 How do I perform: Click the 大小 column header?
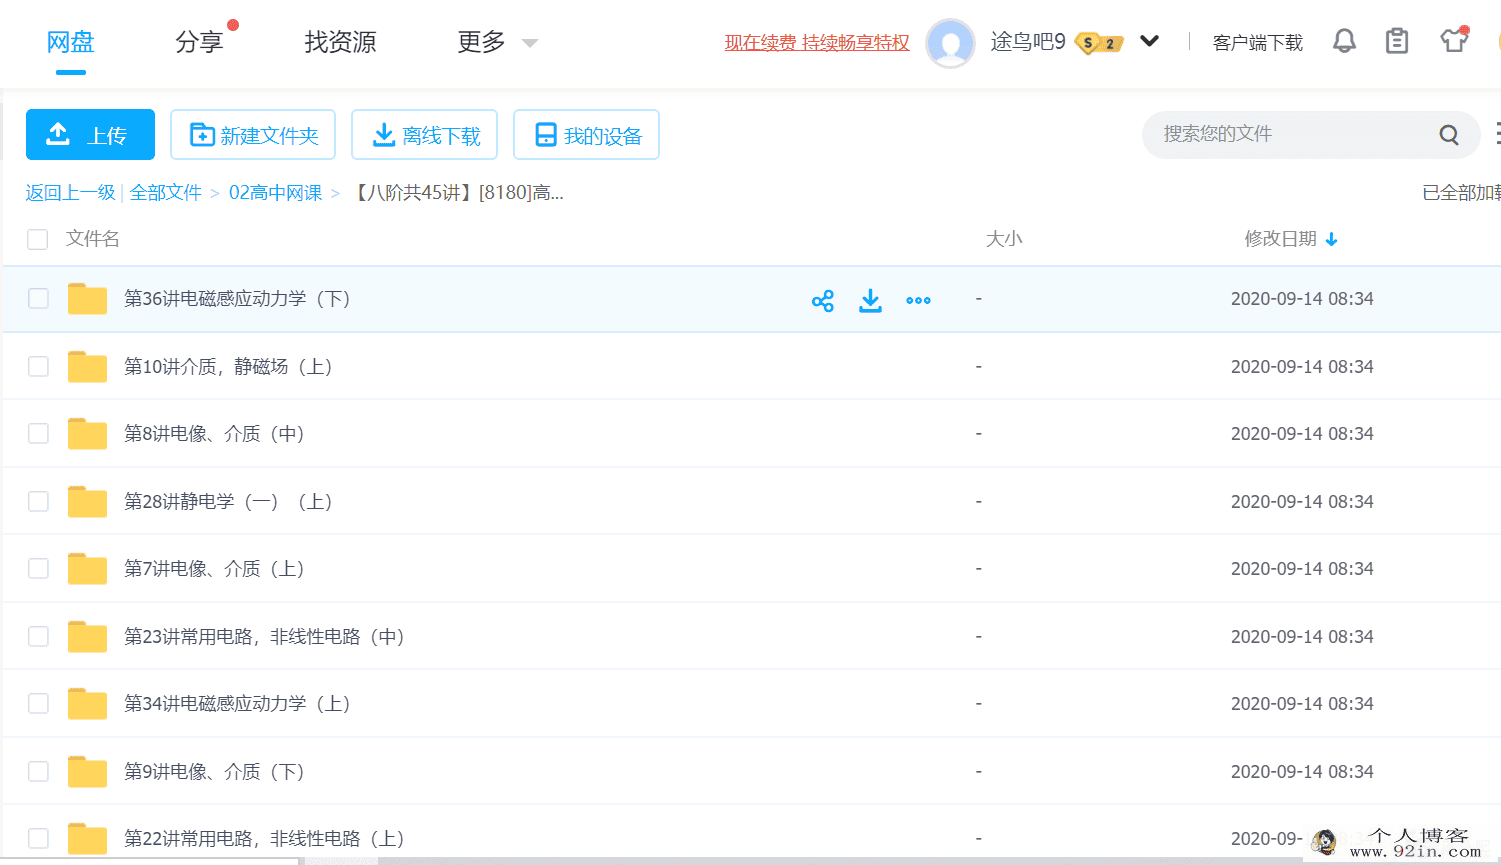(1004, 239)
